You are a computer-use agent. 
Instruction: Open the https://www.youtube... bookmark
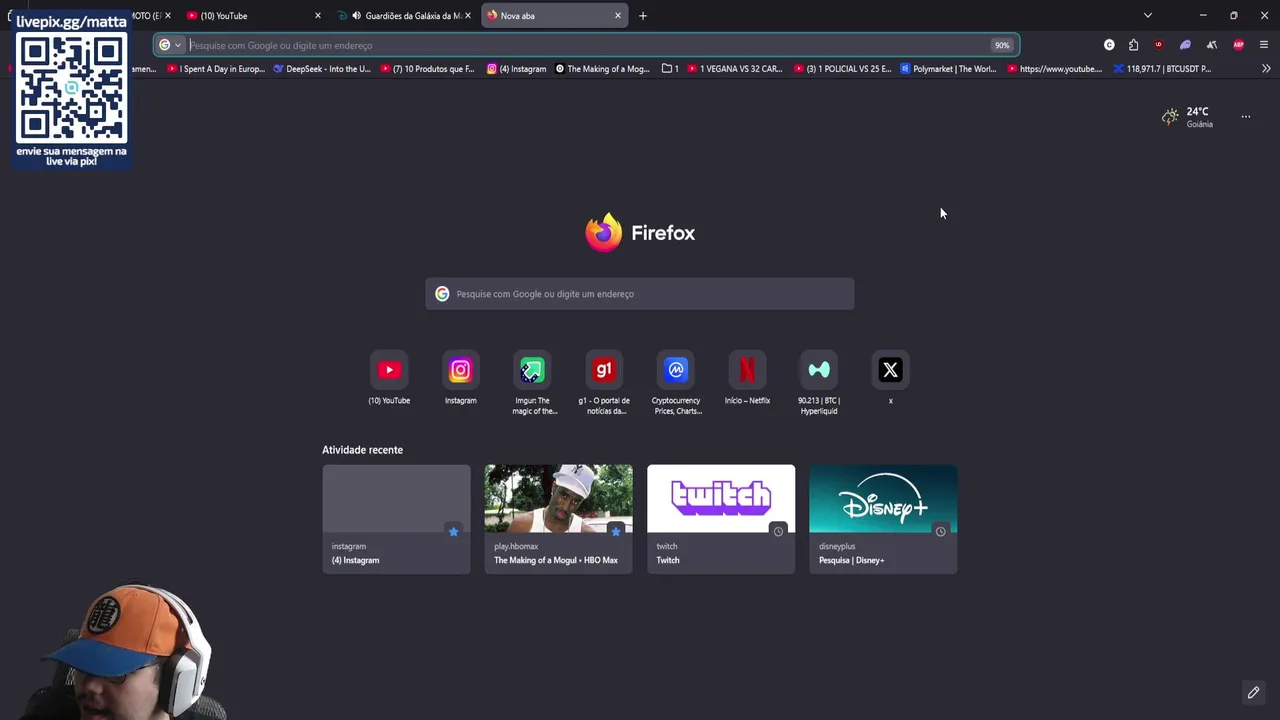pos(1055,69)
